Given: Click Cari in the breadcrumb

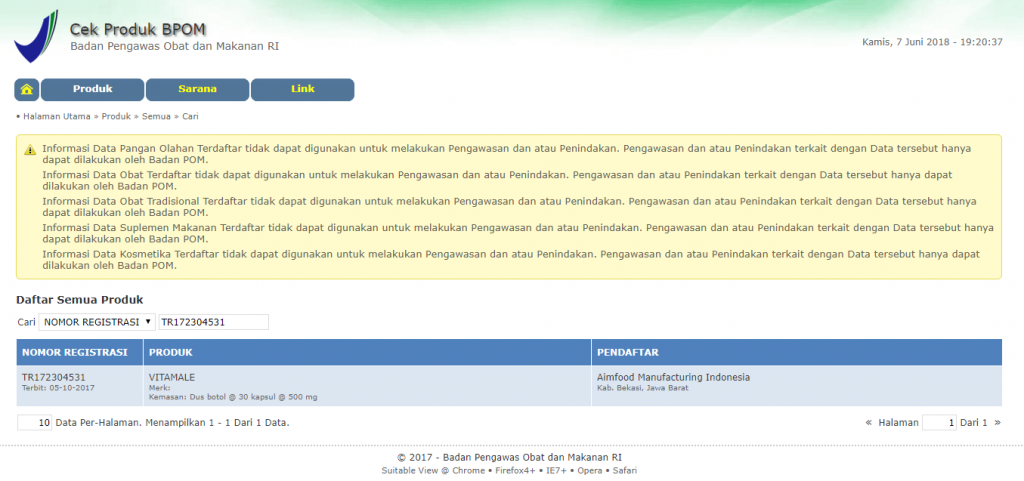Looking at the screenshot, I should click(x=190, y=117).
